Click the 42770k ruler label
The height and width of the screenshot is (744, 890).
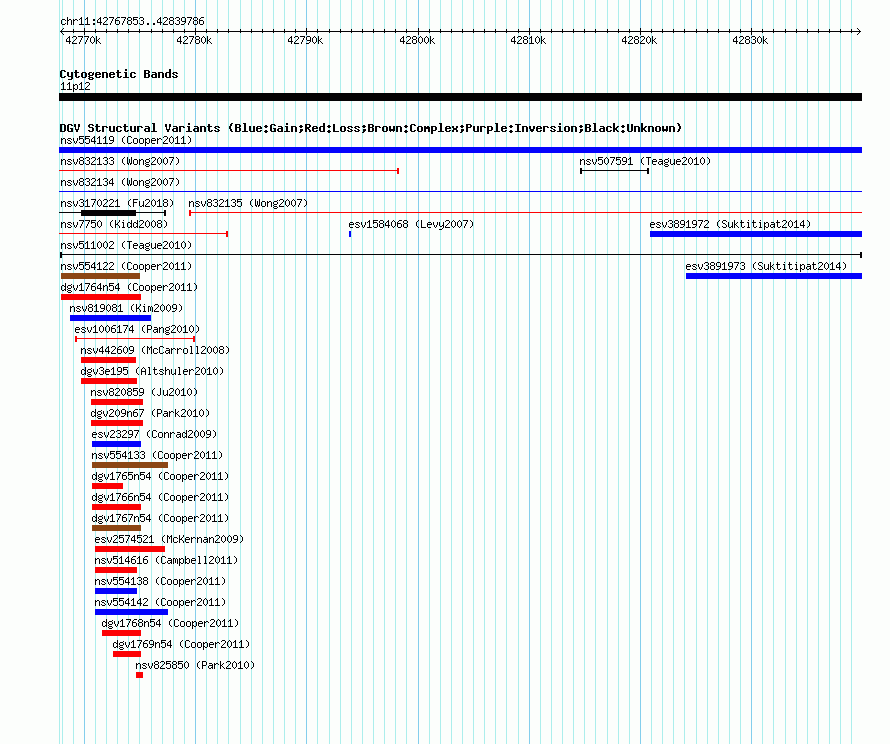[83, 40]
